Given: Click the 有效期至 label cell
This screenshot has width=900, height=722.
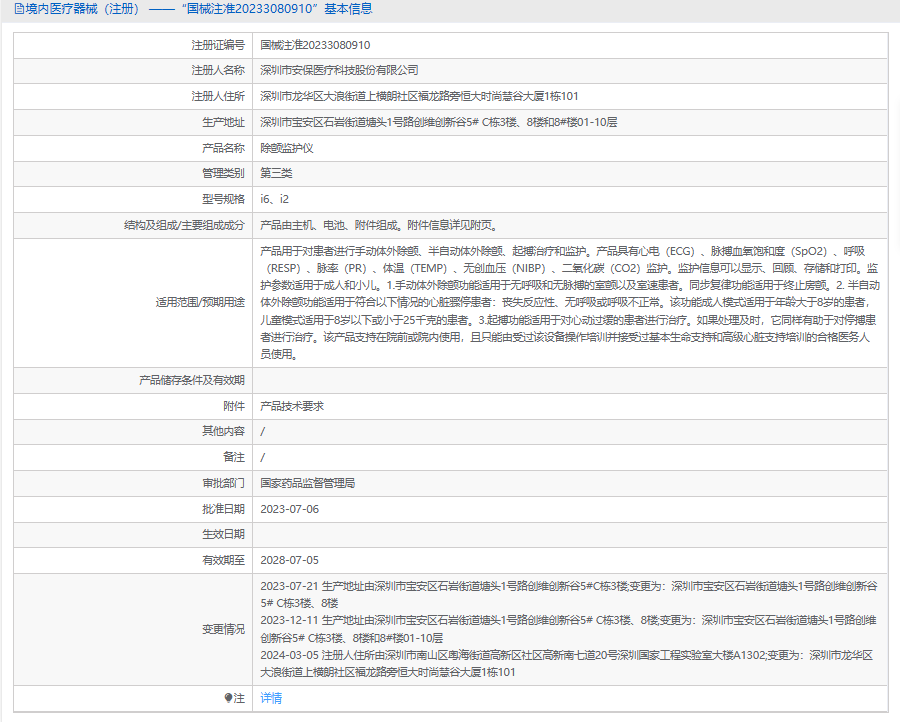Looking at the screenshot, I should (x=133, y=560).
